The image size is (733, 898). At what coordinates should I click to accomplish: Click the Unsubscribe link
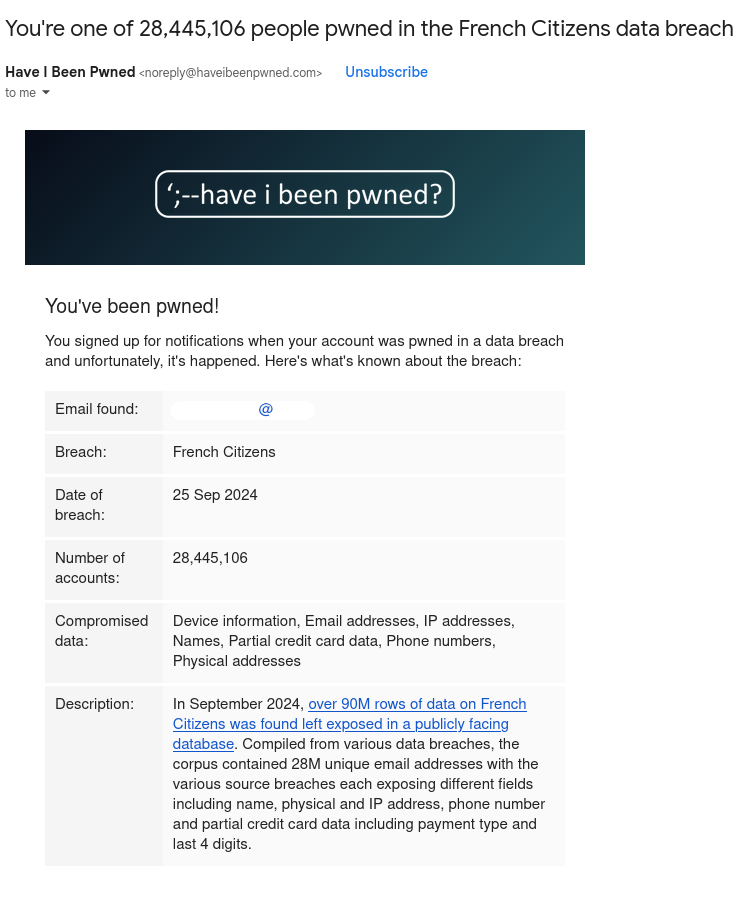click(x=386, y=72)
